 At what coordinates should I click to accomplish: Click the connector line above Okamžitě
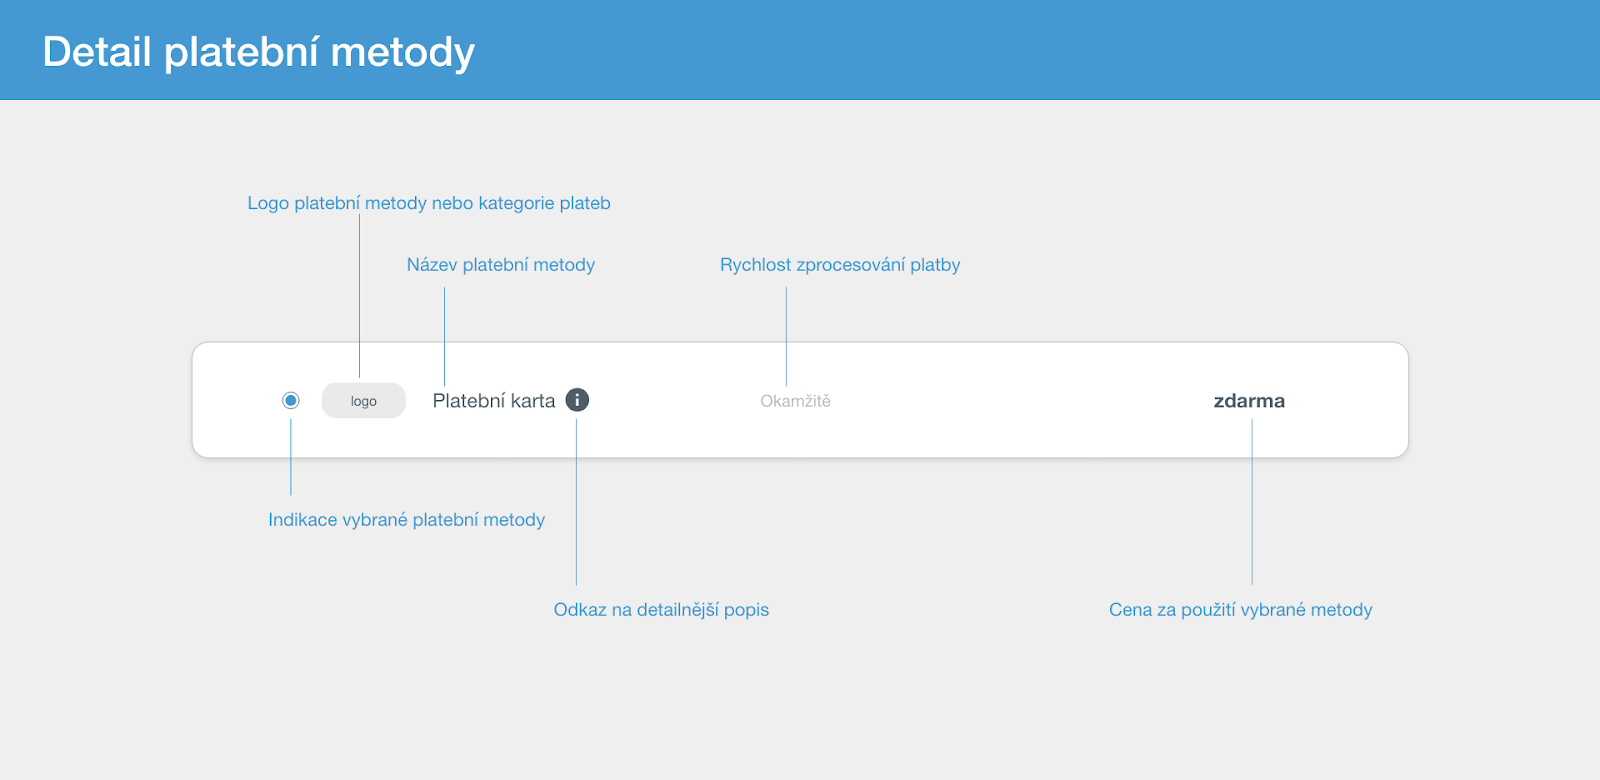[x=787, y=336]
